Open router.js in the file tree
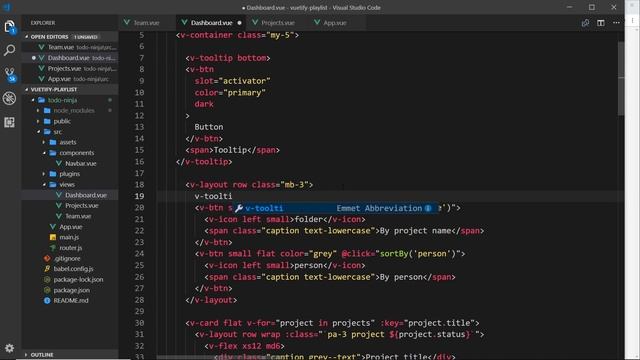The height and width of the screenshot is (360, 640). pos(70,248)
